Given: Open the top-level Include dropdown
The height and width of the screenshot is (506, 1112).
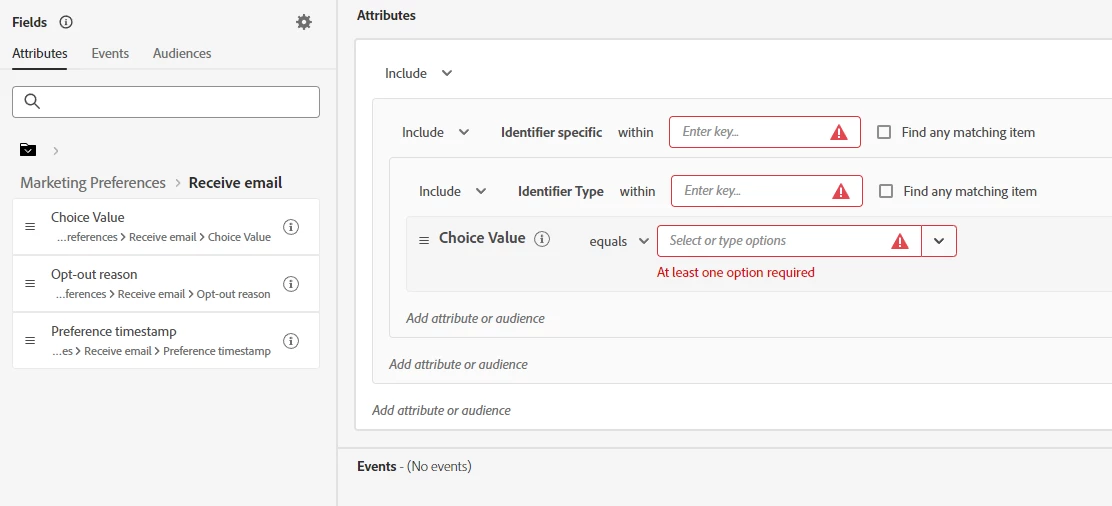Looking at the screenshot, I should (x=419, y=73).
